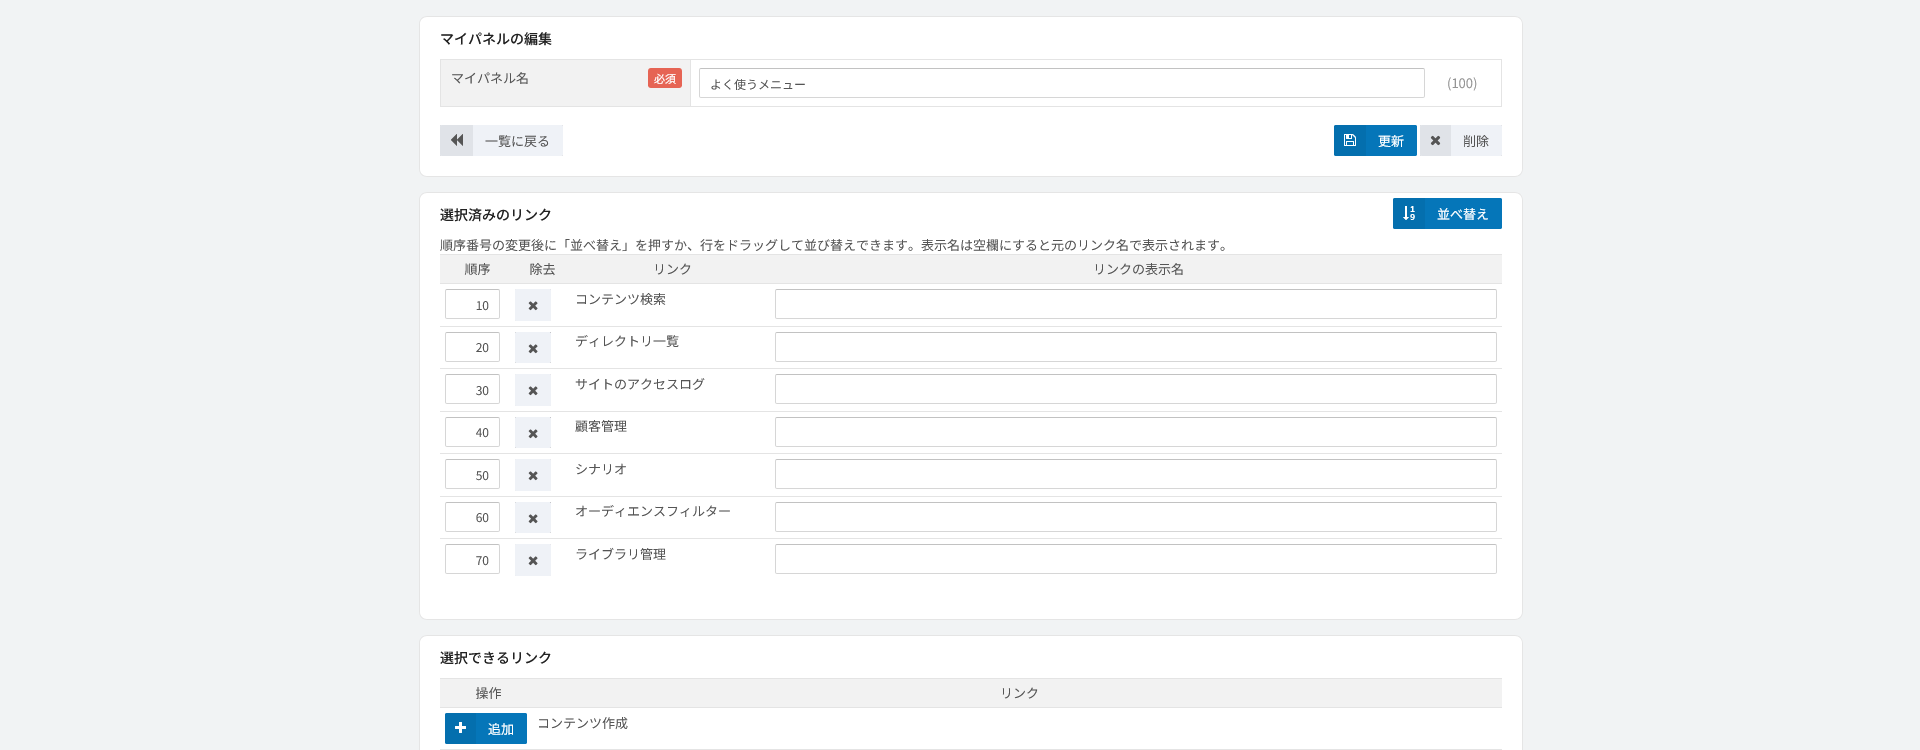Click display name field for ライブラリ管理
1920x750 pixels.
click(x=1136, y=559)
